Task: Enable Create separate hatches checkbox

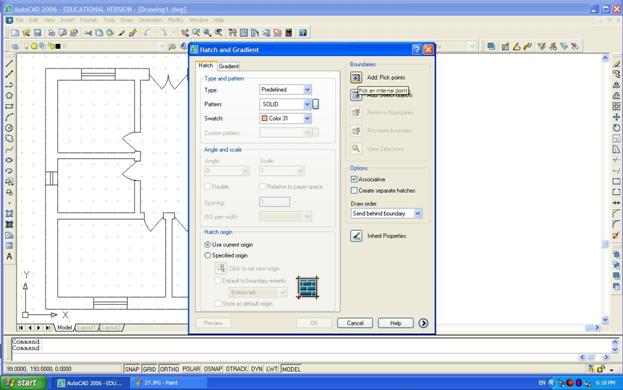Action: coord(354,191)
